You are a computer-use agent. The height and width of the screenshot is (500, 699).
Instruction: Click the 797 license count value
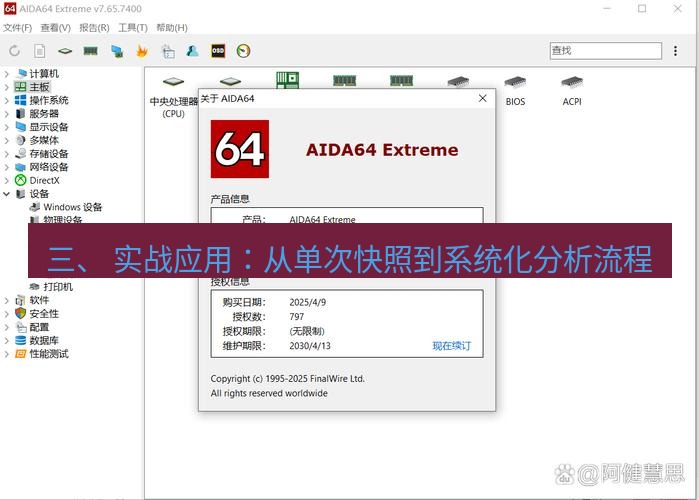pyautogui.click(x=297, y=317)
